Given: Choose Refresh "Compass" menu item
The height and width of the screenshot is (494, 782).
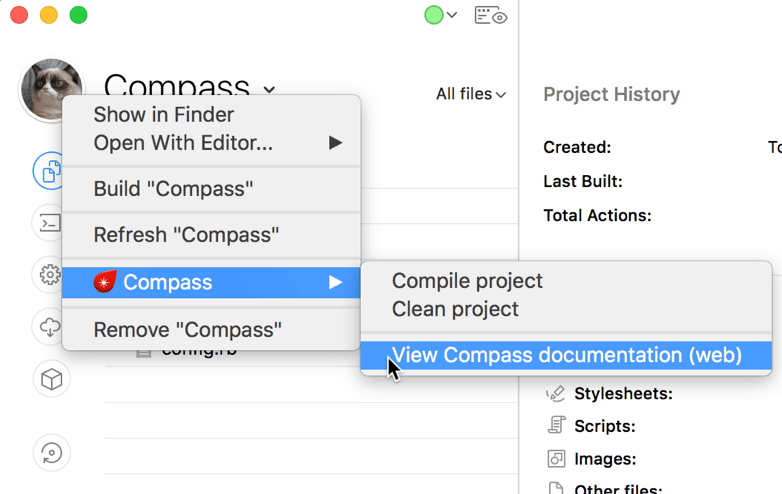Looking at the screenshot, I should pos(211,235).
